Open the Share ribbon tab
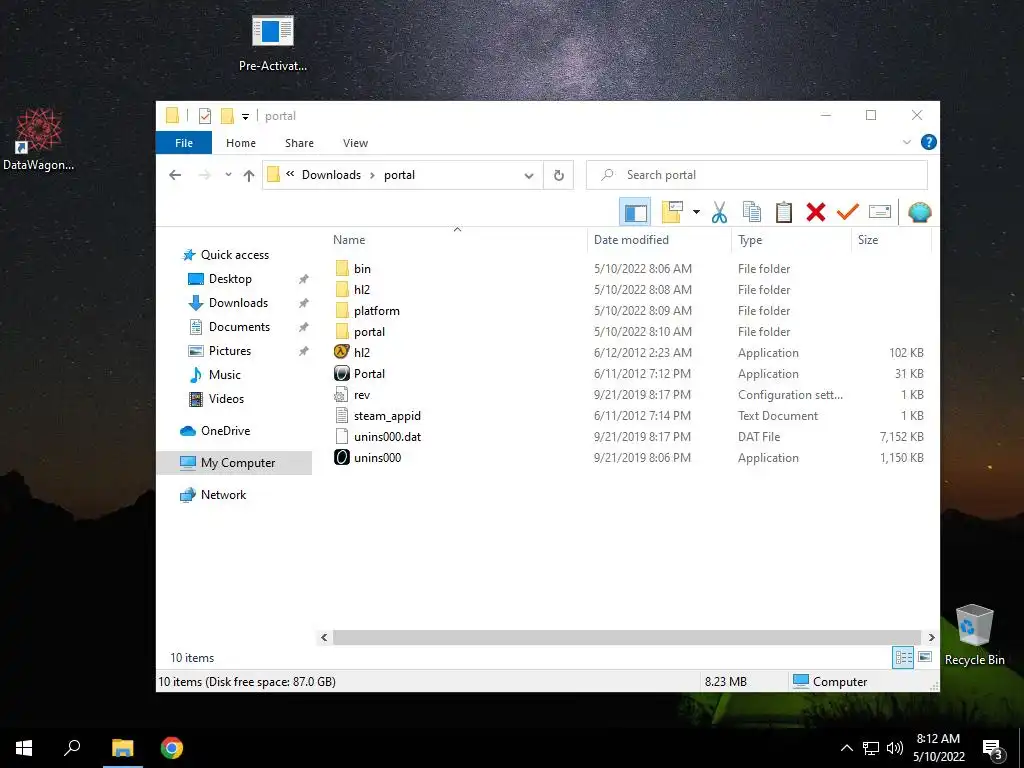Viewport: 1024px width, 768px height. (x=299, y=143)
